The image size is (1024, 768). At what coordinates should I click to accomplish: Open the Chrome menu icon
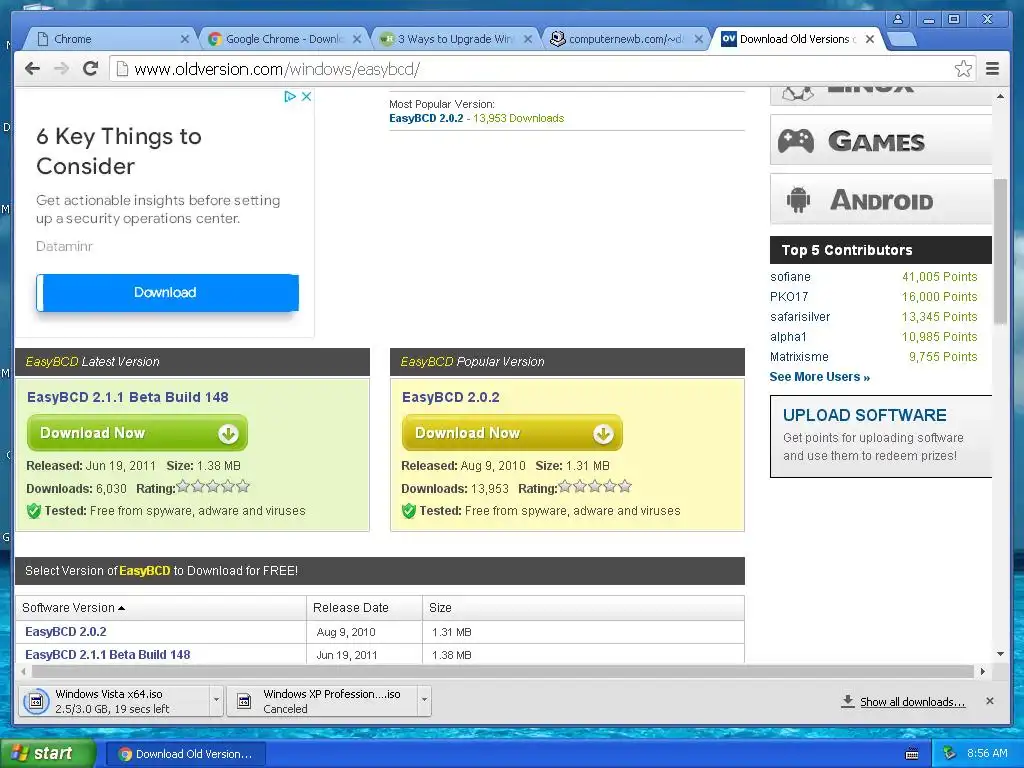[x=992, y=69]
